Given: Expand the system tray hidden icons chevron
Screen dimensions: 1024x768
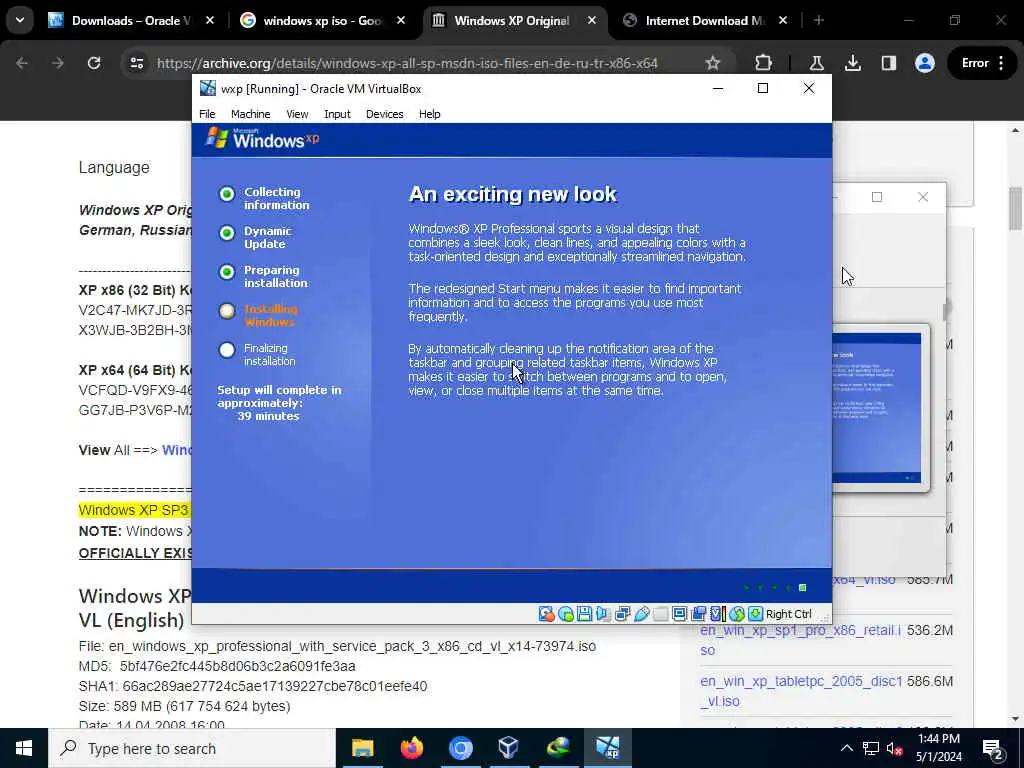Looking at the screenshot, I should tap(846, 748).
